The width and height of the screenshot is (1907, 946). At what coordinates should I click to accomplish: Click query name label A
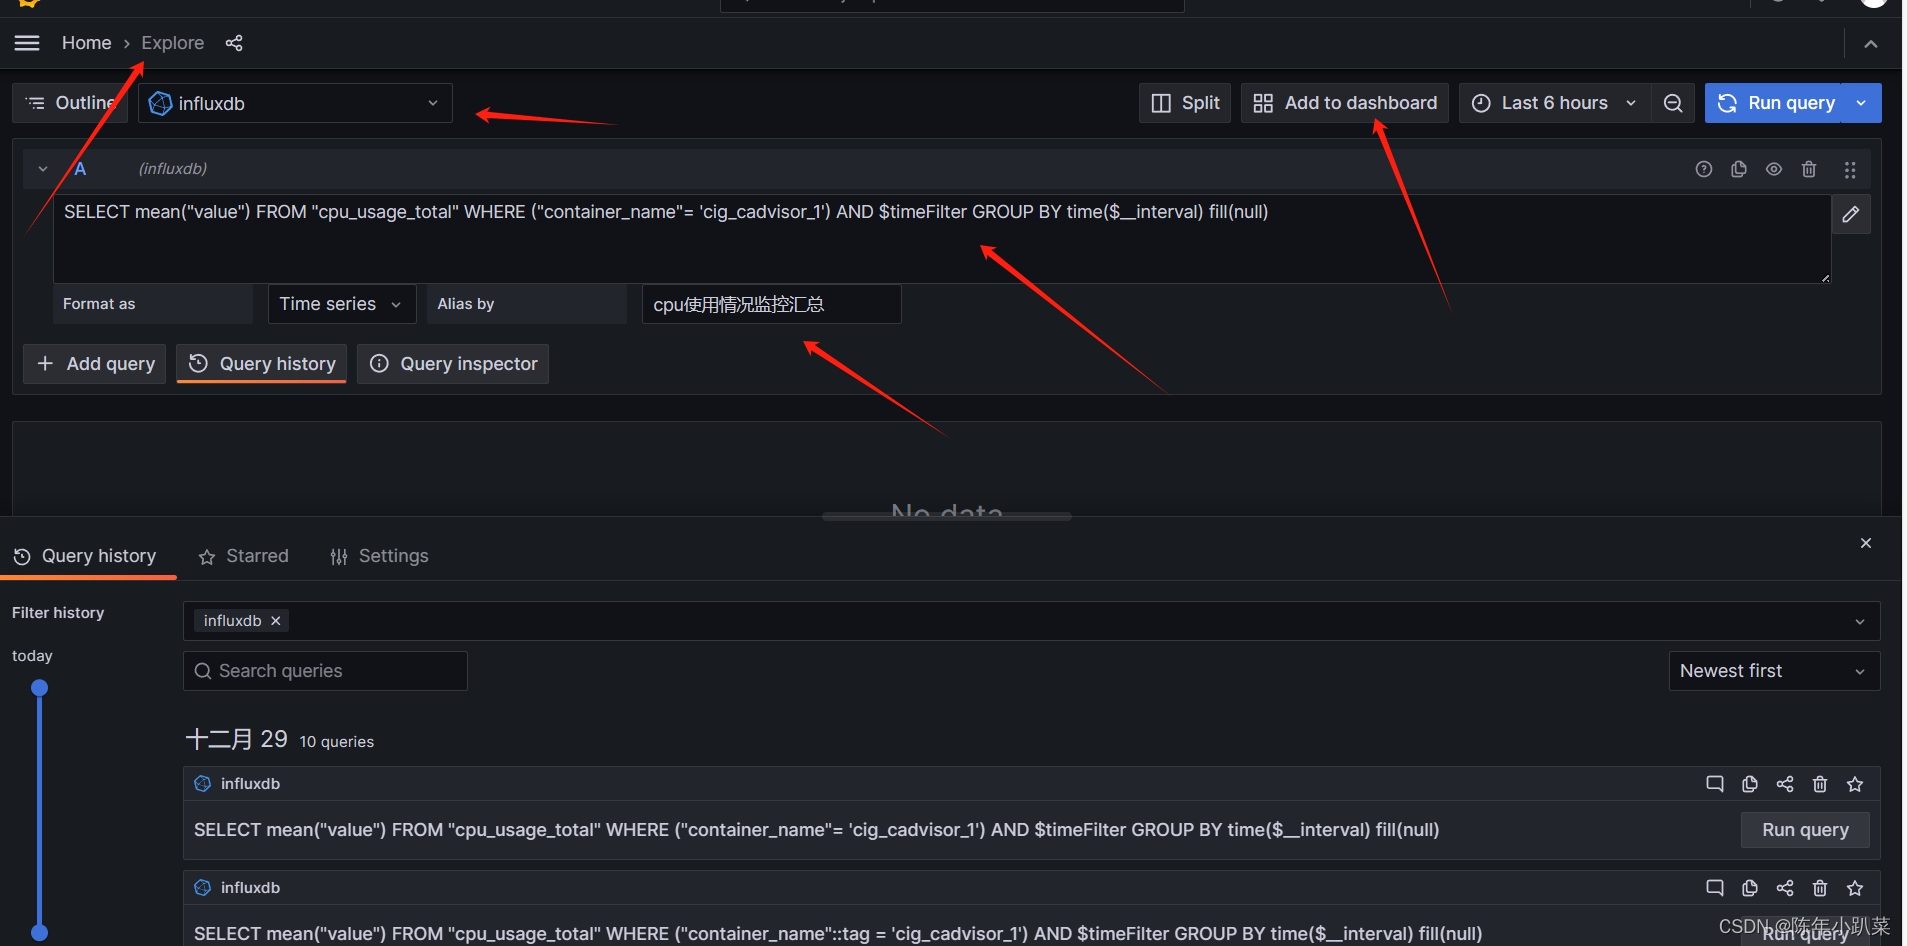80,169
